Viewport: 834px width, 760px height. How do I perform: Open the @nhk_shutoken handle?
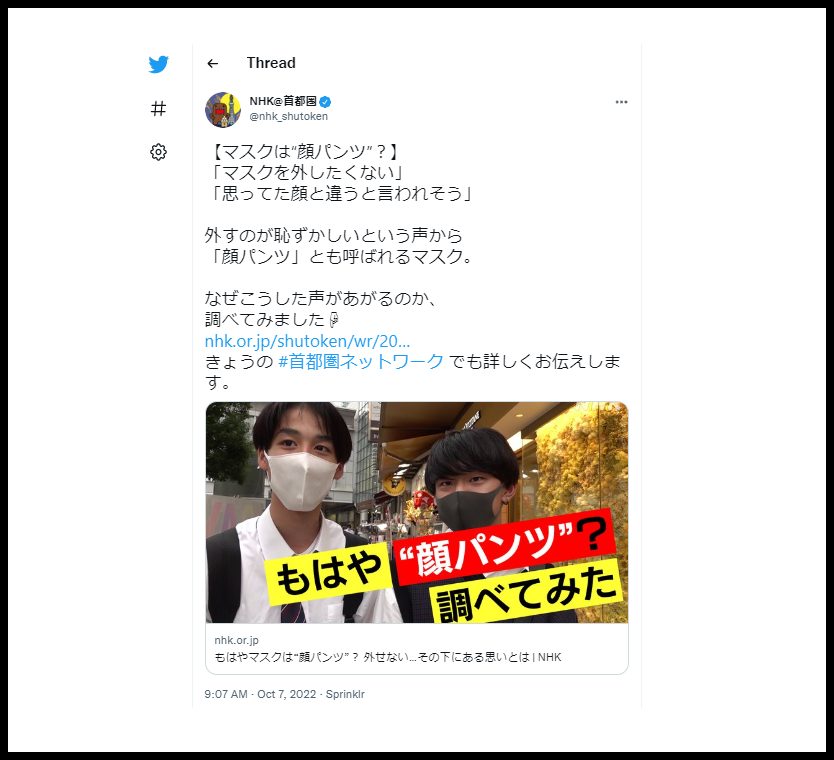[x=289, y=116]
